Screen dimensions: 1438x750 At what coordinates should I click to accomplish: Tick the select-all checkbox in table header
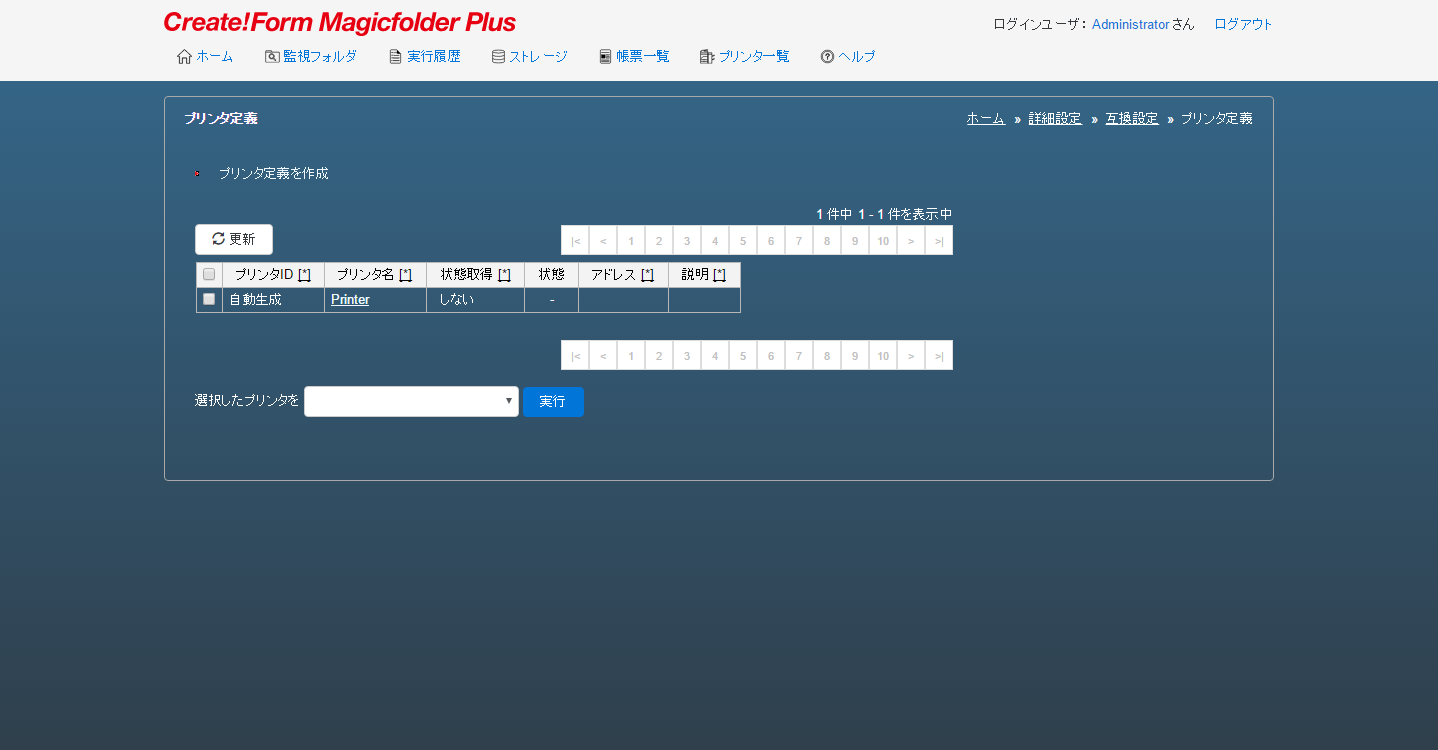click(x=209, y=274)
